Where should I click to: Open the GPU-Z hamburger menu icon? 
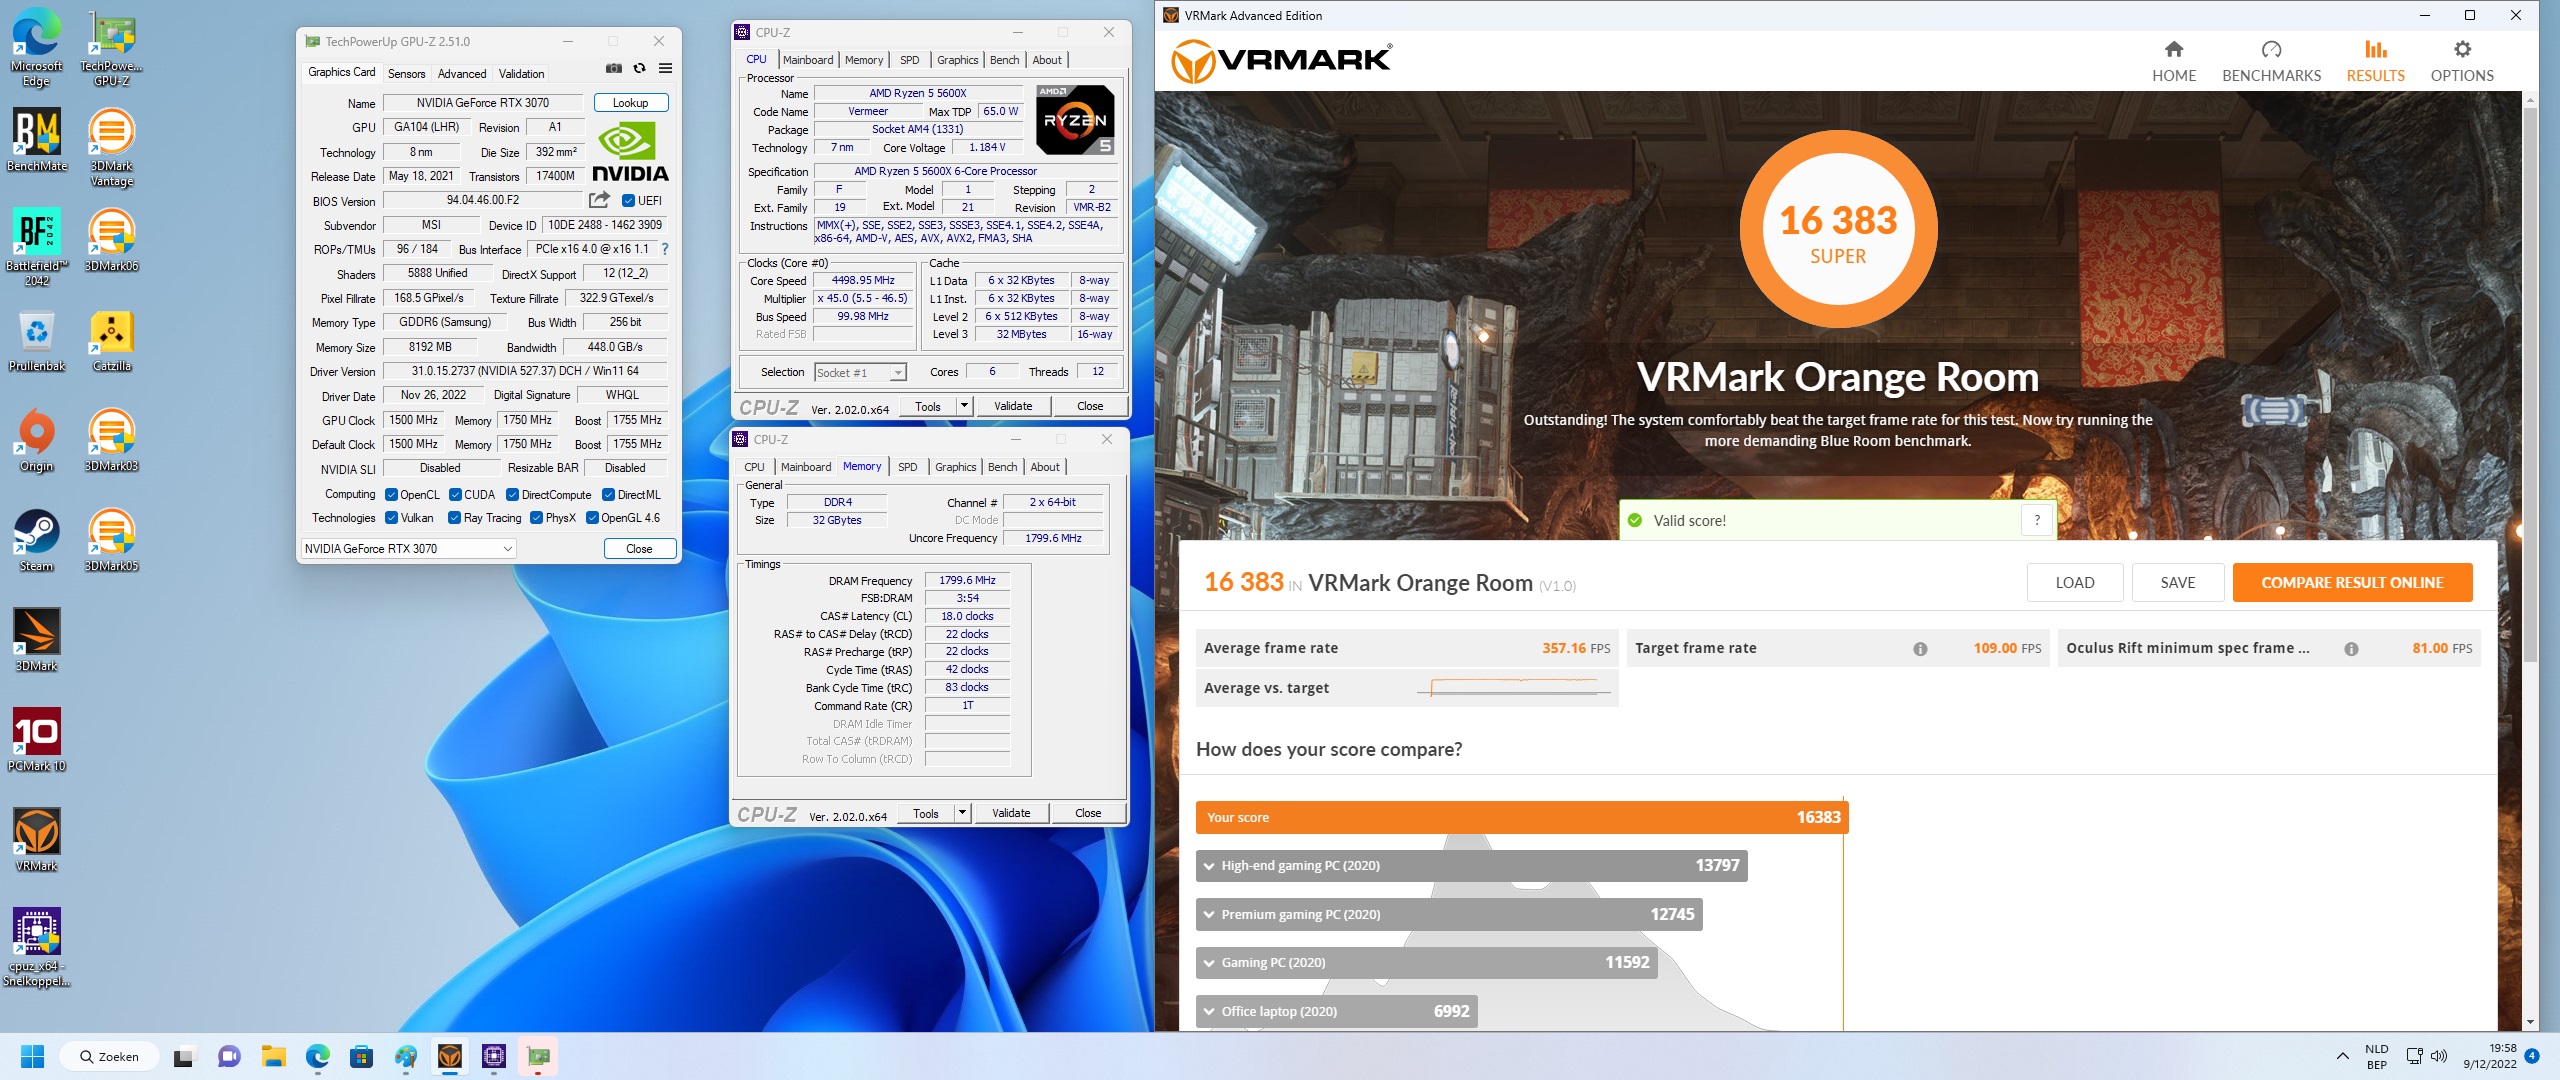point(665,69)
